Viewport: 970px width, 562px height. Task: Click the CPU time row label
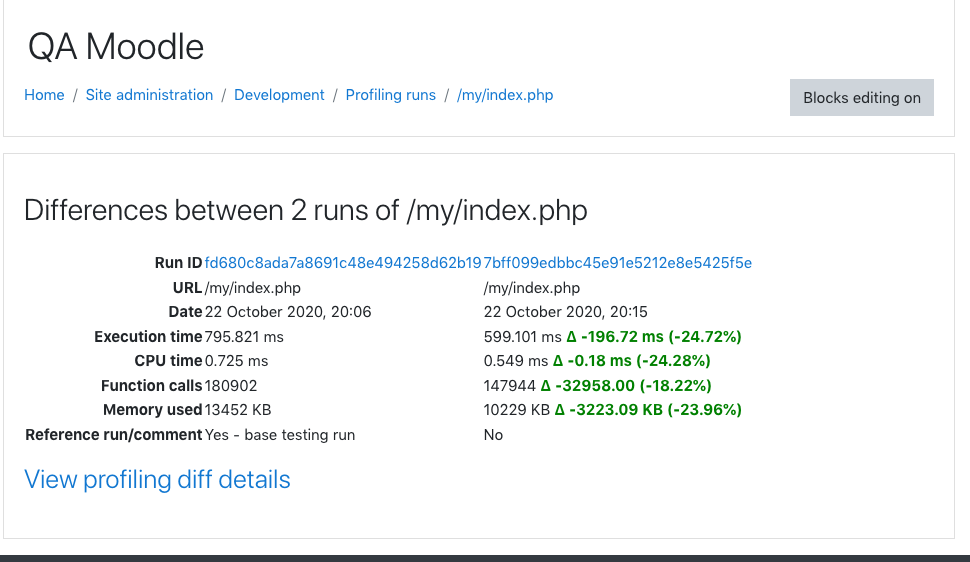click(x=168, y=361)
